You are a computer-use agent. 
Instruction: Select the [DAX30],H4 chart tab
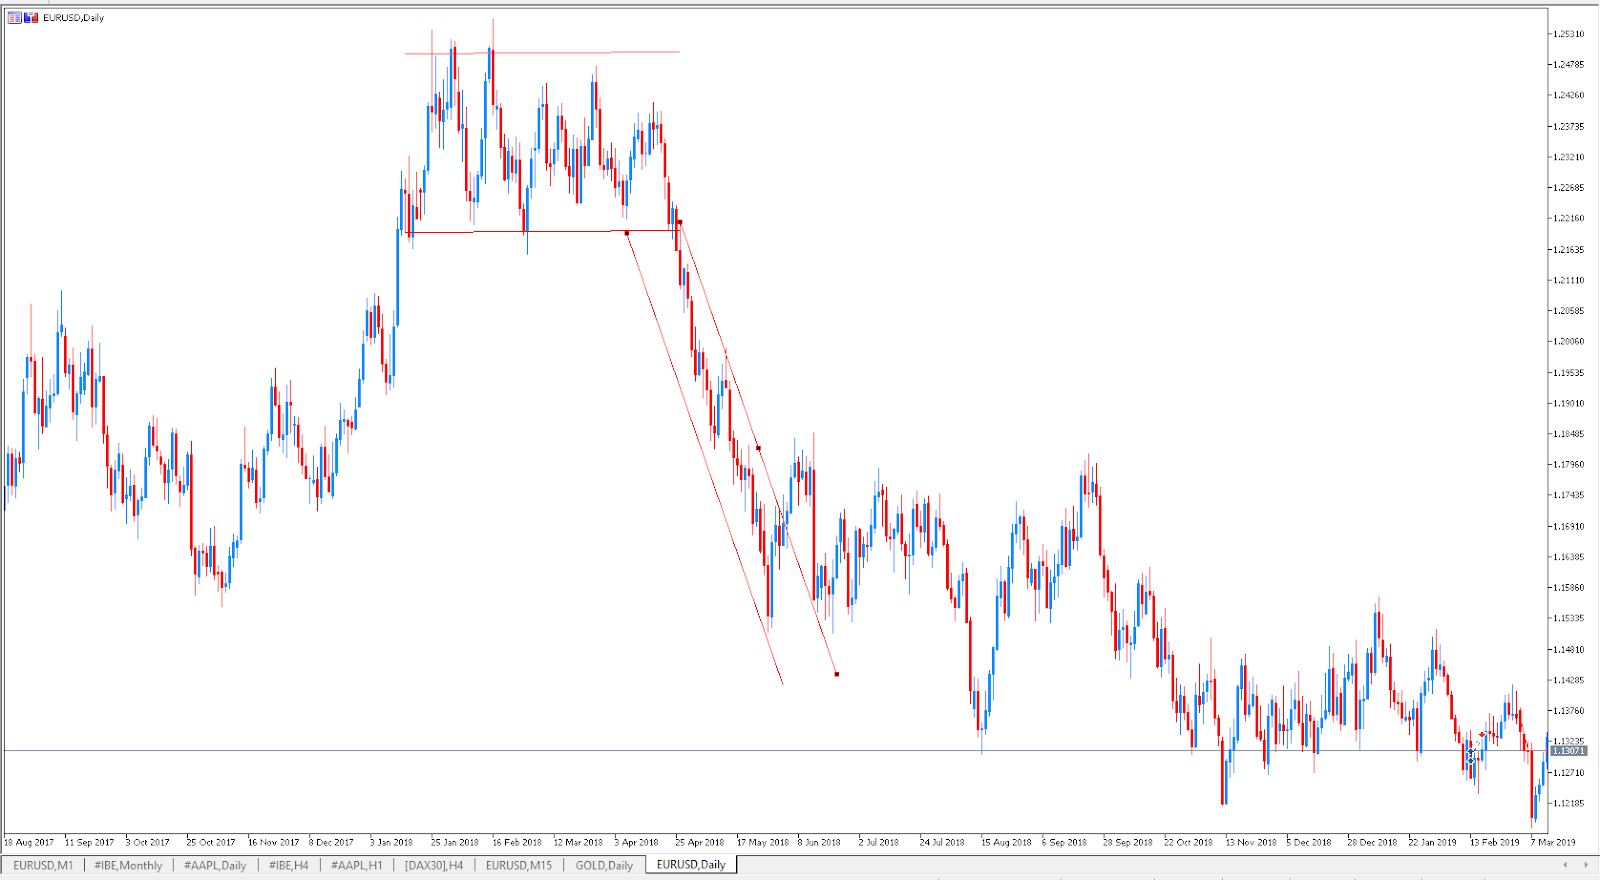coord(434,865)
